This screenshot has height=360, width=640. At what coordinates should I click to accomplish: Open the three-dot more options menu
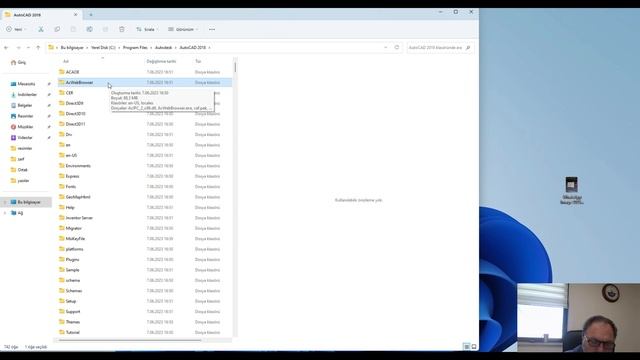tap(212, 29)
